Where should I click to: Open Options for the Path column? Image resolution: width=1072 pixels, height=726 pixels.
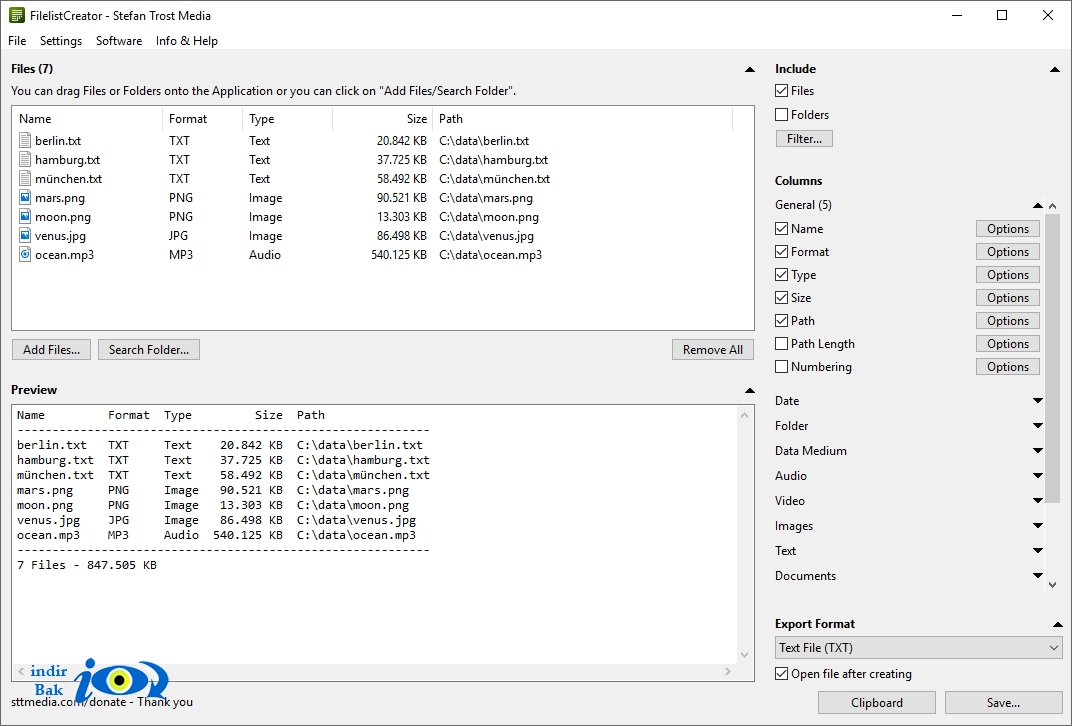click(x=1008, y=321)
